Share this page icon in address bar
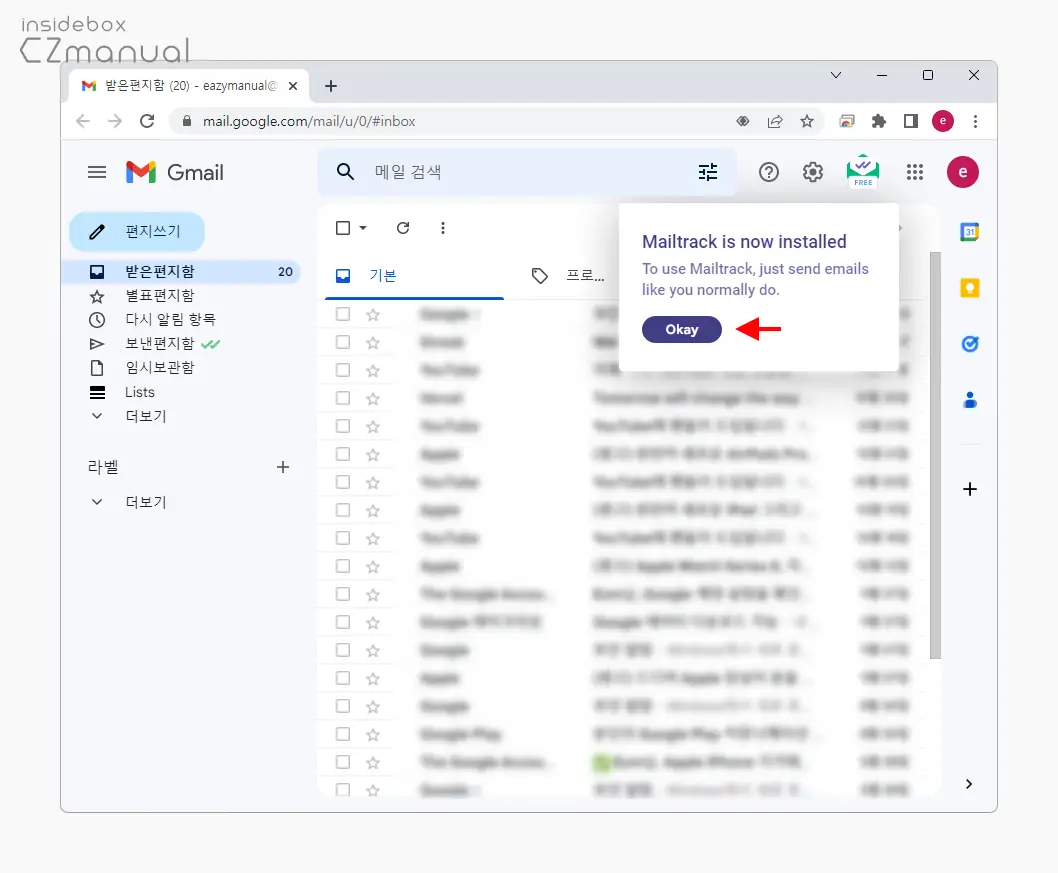The height and width of the screenshot is (873, 1058). pos(775,121)
